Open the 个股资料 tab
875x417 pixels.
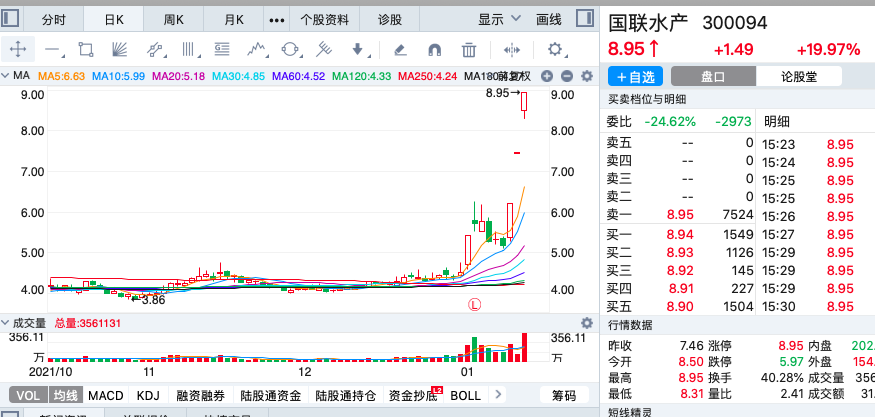point(324,20)
